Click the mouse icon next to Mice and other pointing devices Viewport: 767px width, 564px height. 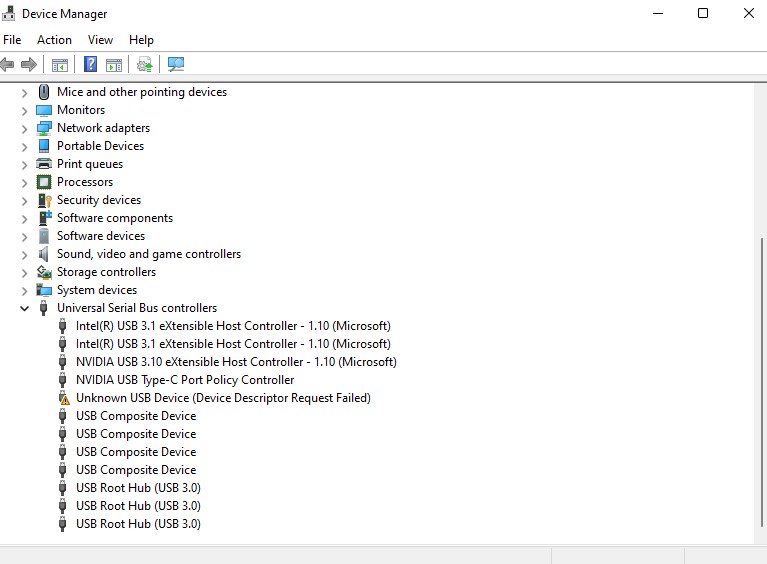(44, 92)
